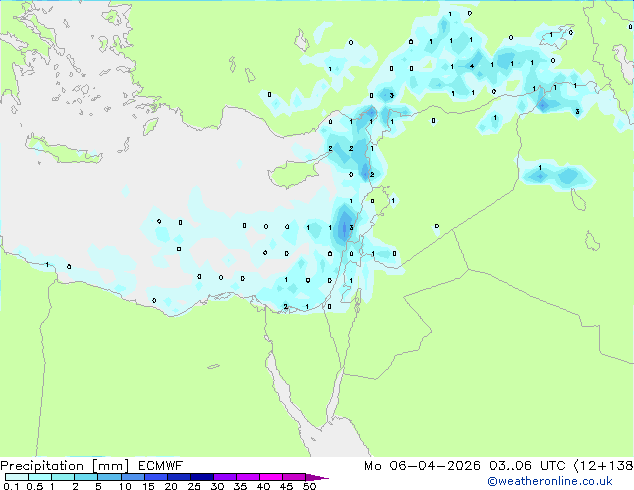Click the 5–10 mm legend color swatch
Viewport: 634px width, 490px height.
click(x=109, y=477)
